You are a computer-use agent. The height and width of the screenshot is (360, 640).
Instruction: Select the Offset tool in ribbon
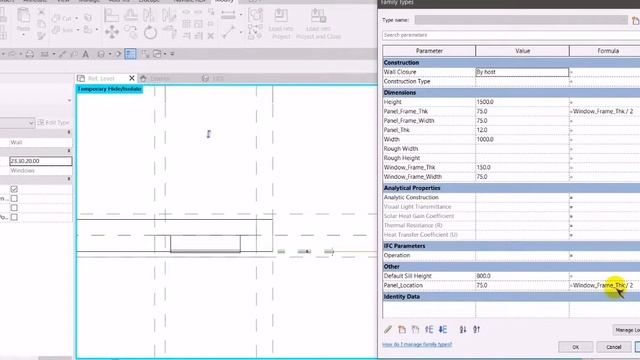click(x=131, y=16)
